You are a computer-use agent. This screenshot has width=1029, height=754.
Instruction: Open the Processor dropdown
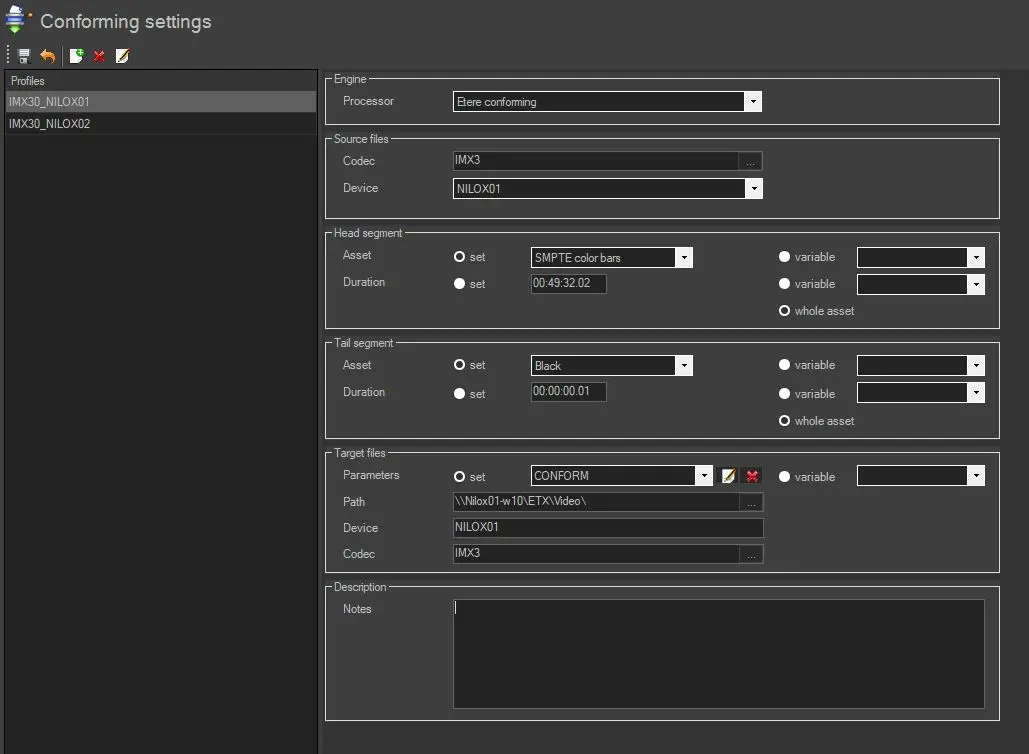click(x=753, y=102)
